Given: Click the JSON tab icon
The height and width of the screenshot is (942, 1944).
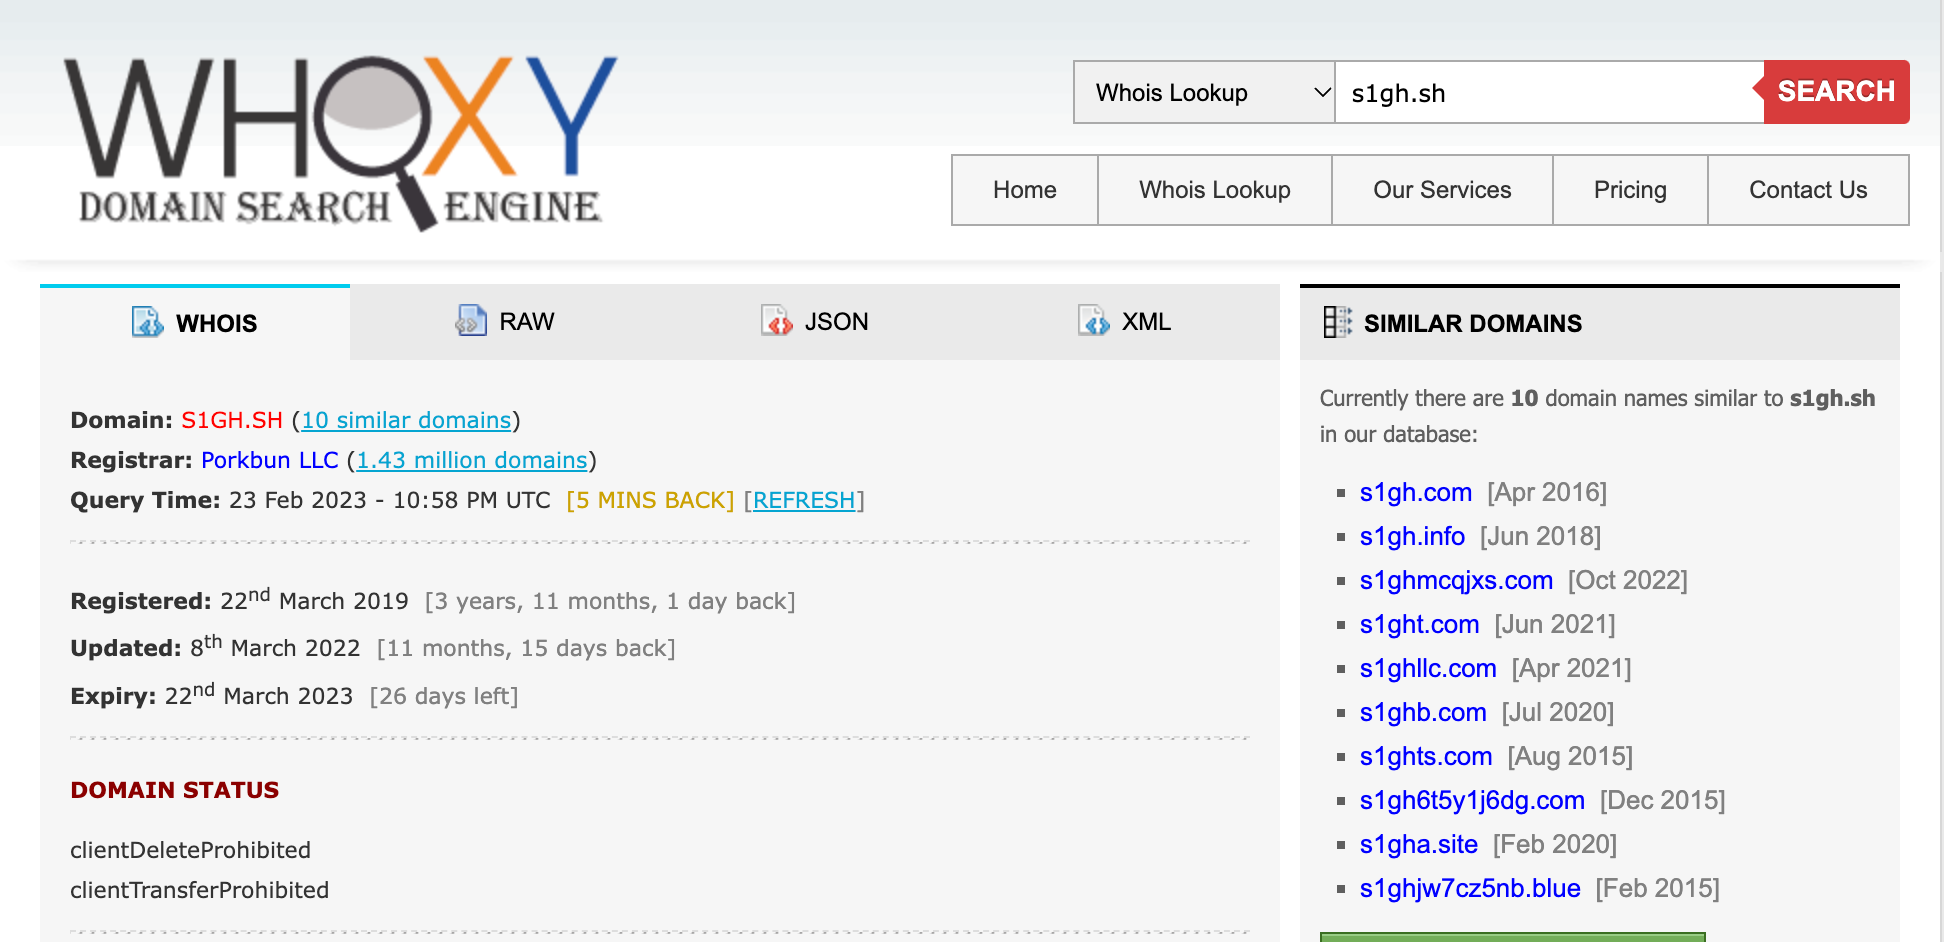Looking at the screenshot, I should point(778,321).
